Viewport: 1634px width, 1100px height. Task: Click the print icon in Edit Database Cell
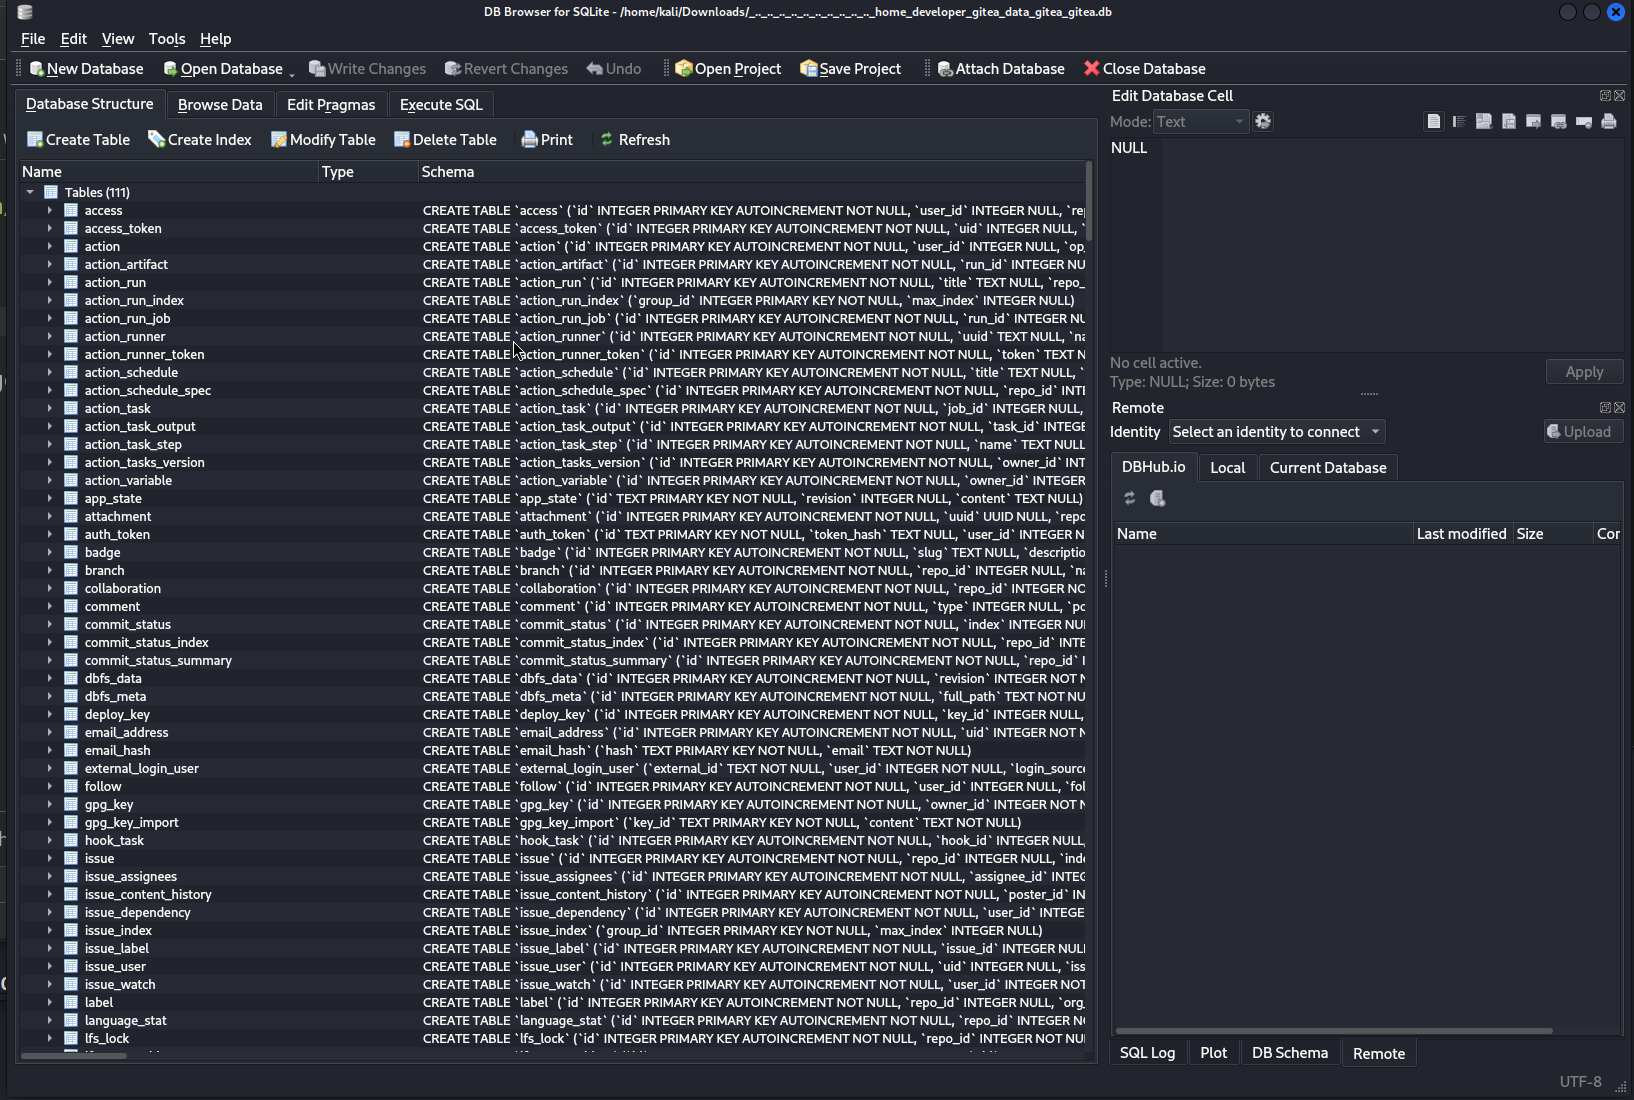[x=1608, y=122]
